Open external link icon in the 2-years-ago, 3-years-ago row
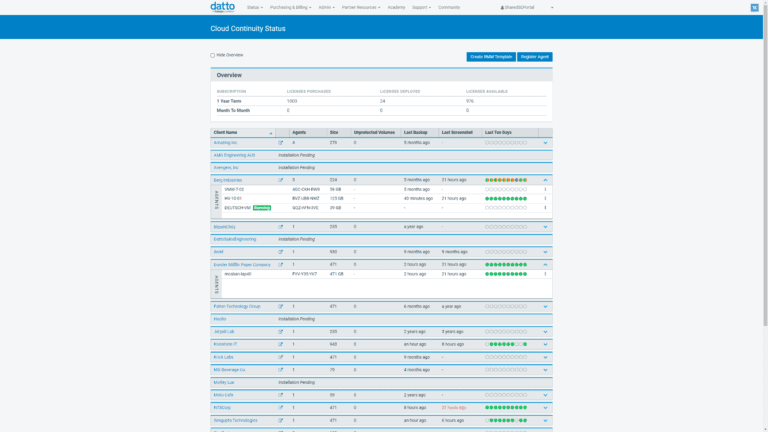The height and width of the screenshot is (432, 768). 281,332
